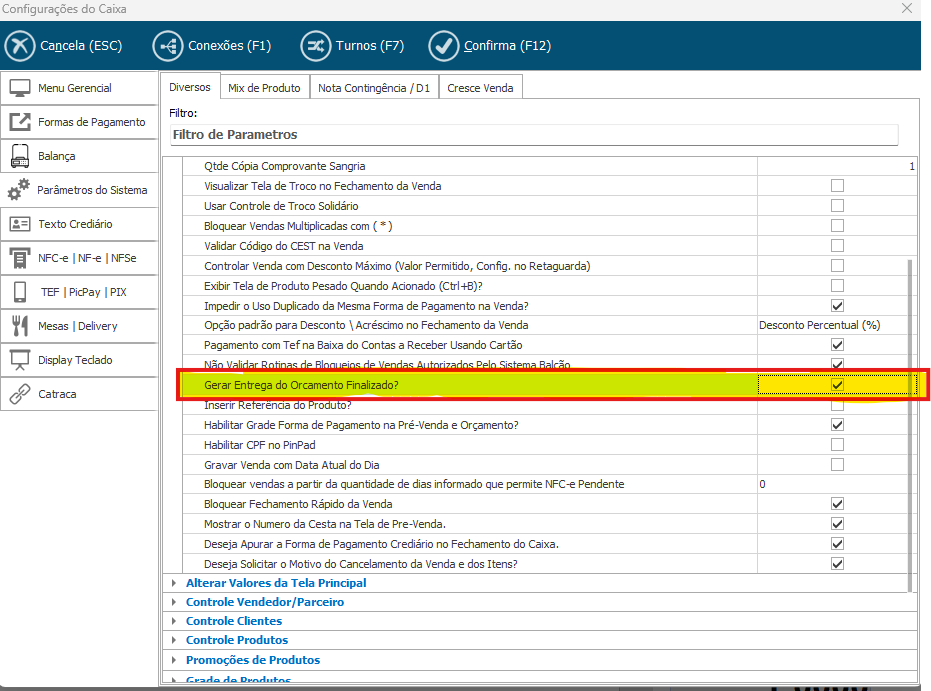Open Conexões (F1) connections icon
Viewport: 931px width, 691px height.
(x=168, y=46)
